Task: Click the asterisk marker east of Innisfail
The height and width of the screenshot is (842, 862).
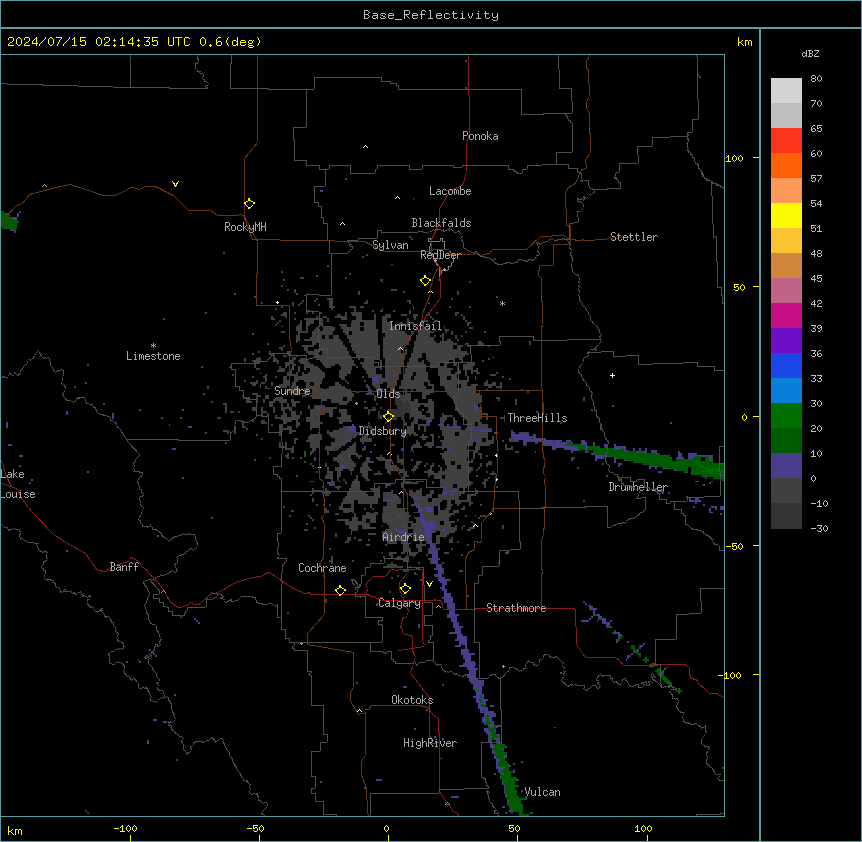Action: pos(502,303)
